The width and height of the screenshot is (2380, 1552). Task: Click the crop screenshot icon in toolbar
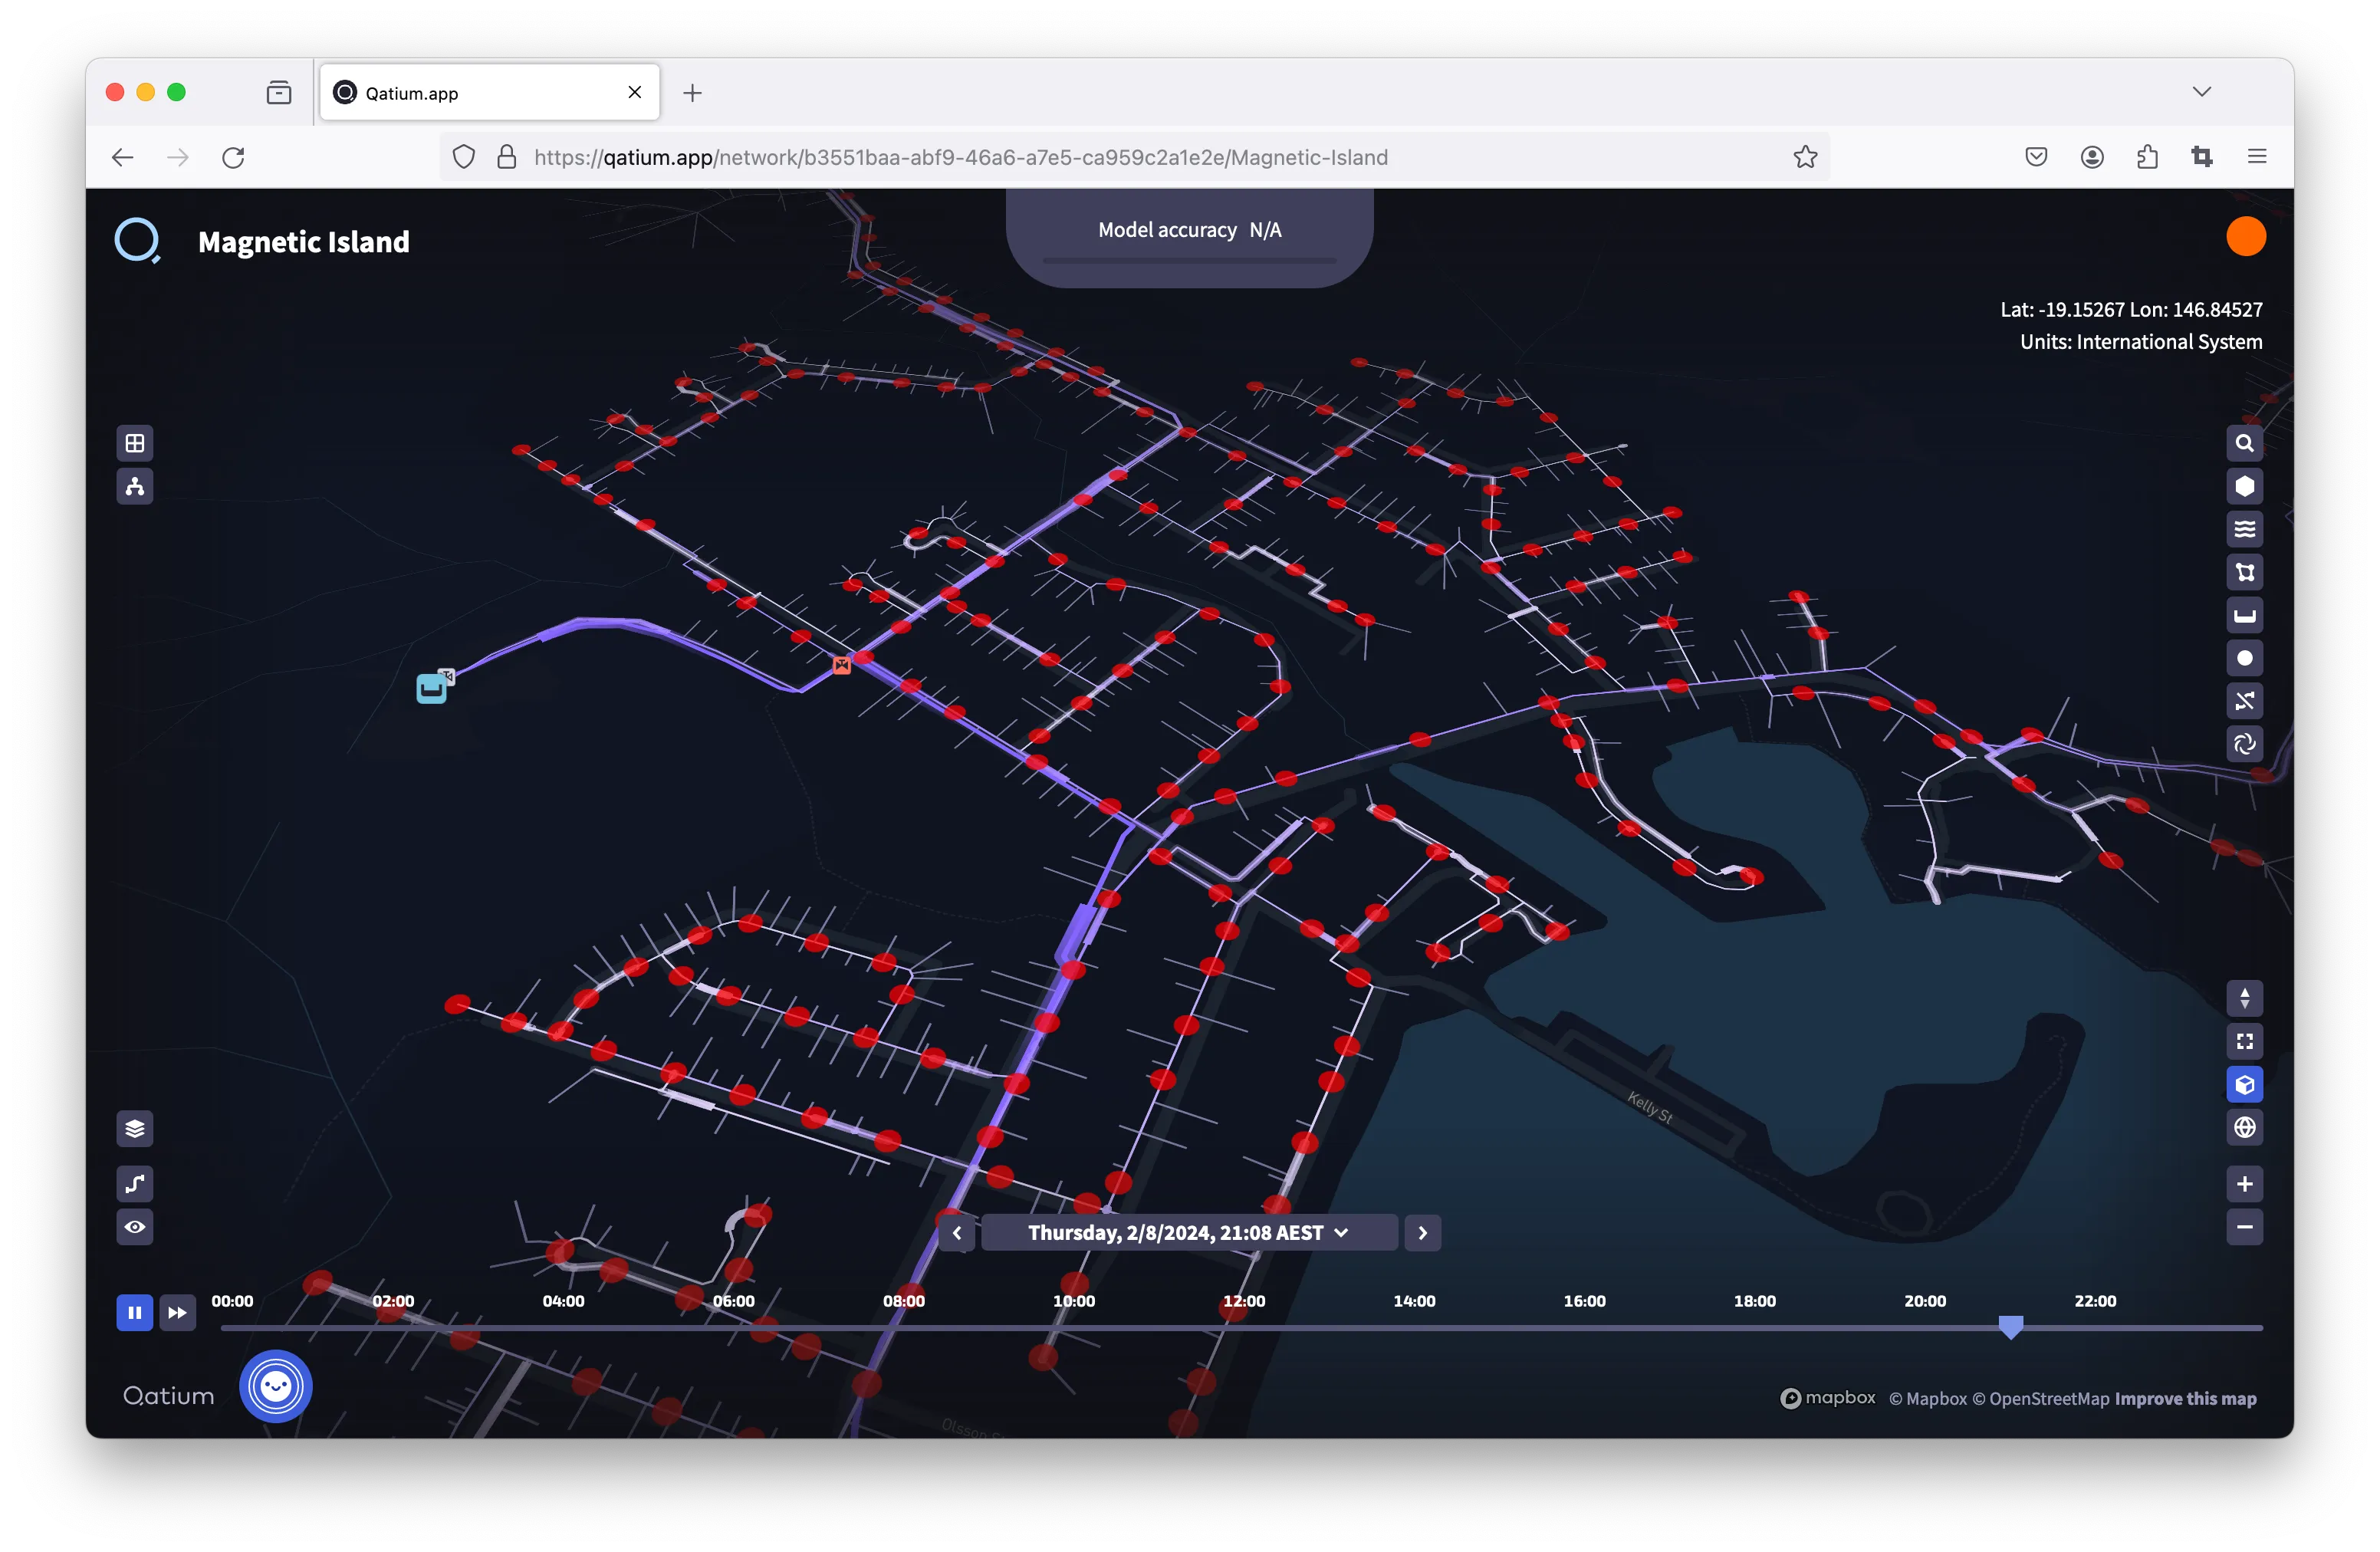[x=2202, y=156]
